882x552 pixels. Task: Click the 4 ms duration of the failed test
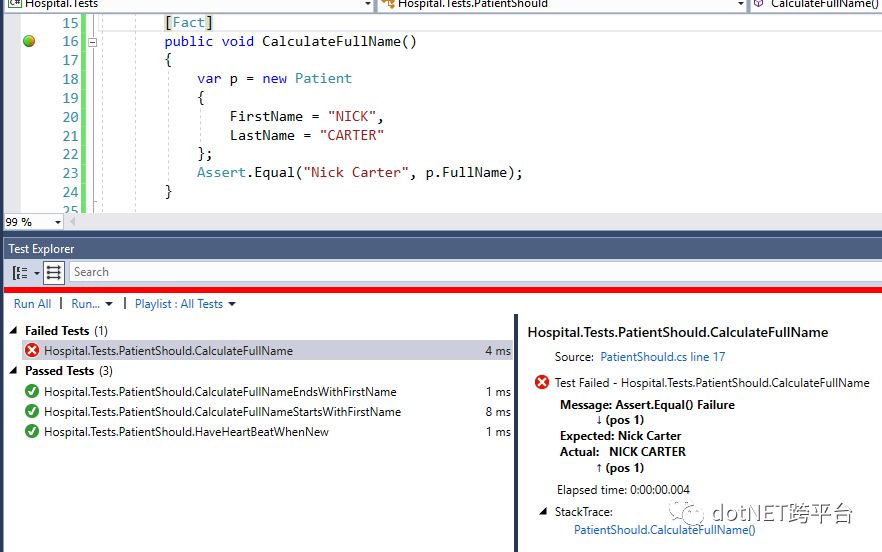pyautogui.click(x=498, y=351)
